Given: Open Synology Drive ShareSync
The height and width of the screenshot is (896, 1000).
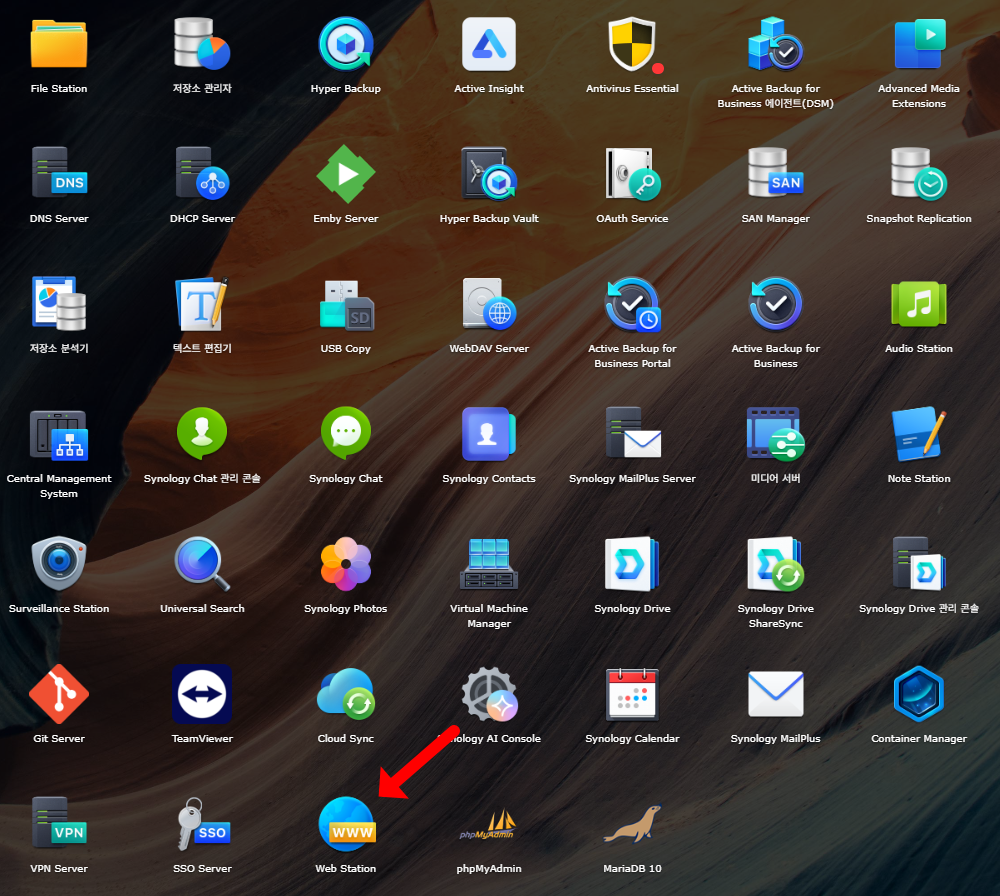Looking at the screenshot, I should click(x=776, y=564).
